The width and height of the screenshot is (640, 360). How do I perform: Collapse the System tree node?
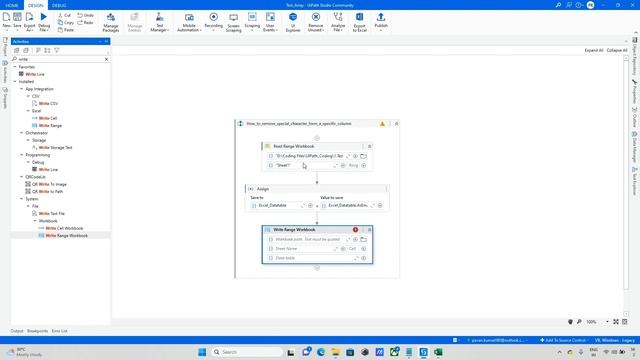pos(22,199)
